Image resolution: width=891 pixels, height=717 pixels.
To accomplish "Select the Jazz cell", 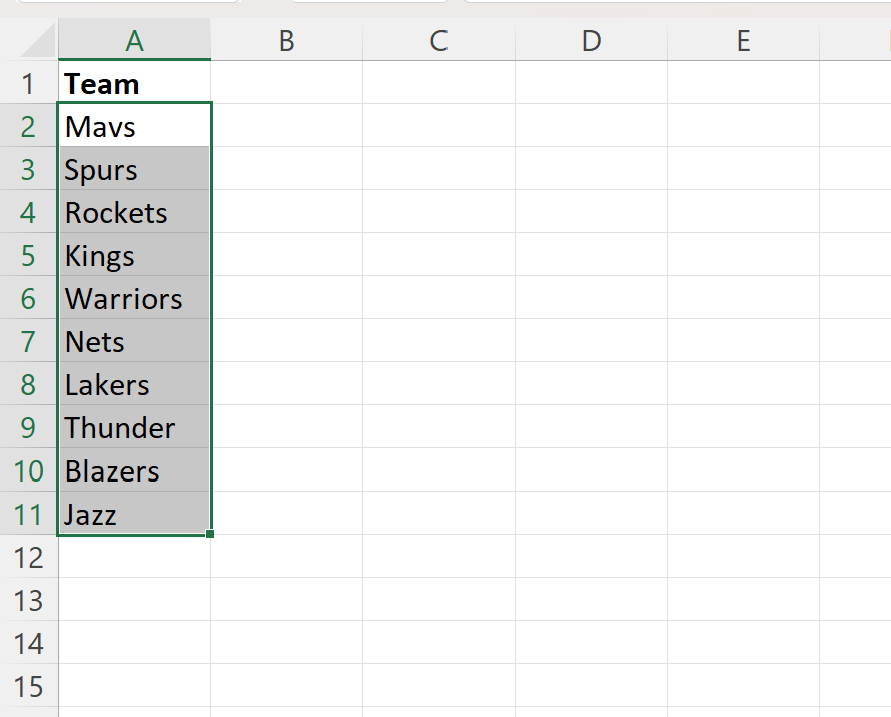I will pyautogui.click(x=134, y=515).
